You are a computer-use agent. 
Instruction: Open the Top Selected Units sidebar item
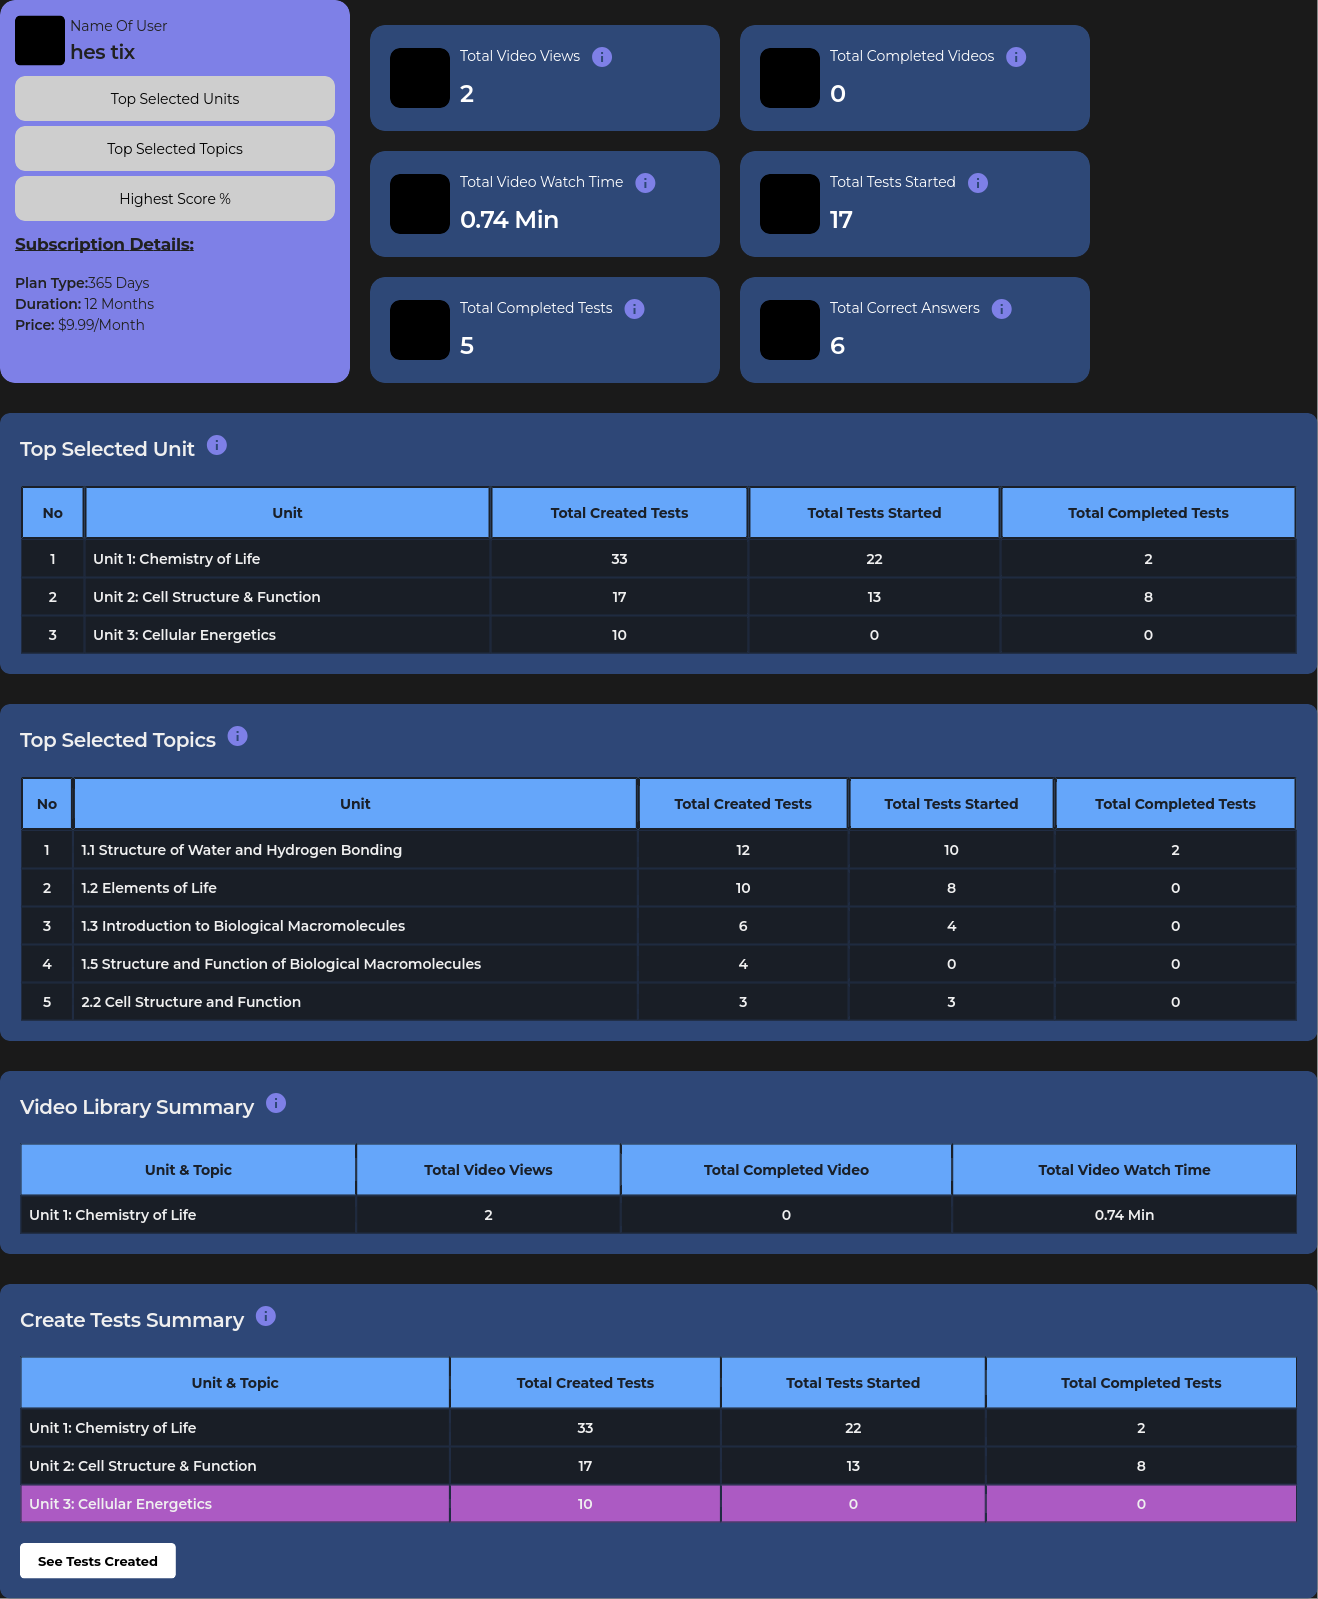pyautogui.click(x=175, y=99)
